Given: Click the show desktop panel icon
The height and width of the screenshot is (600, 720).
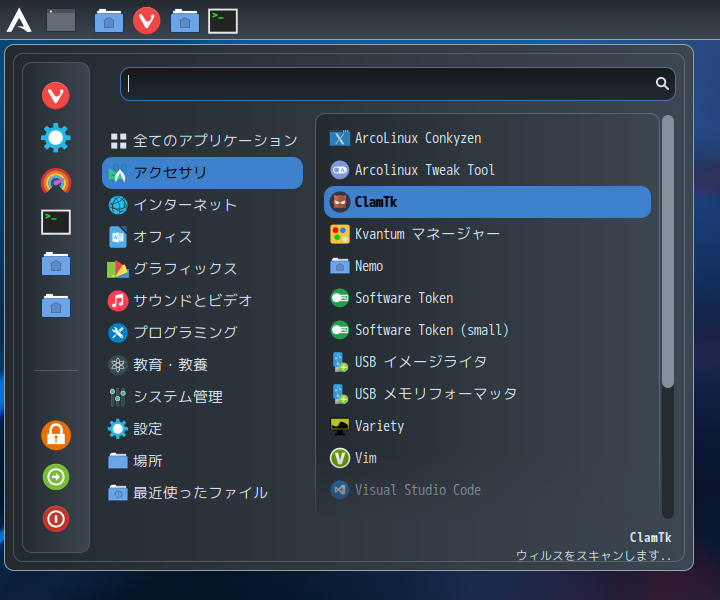Looking at the screenshot, I should click(61, 21).
